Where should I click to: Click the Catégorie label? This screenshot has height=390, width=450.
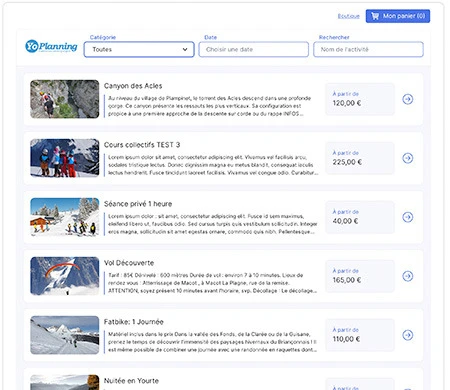pyautogui.click(x=103, y=37)
